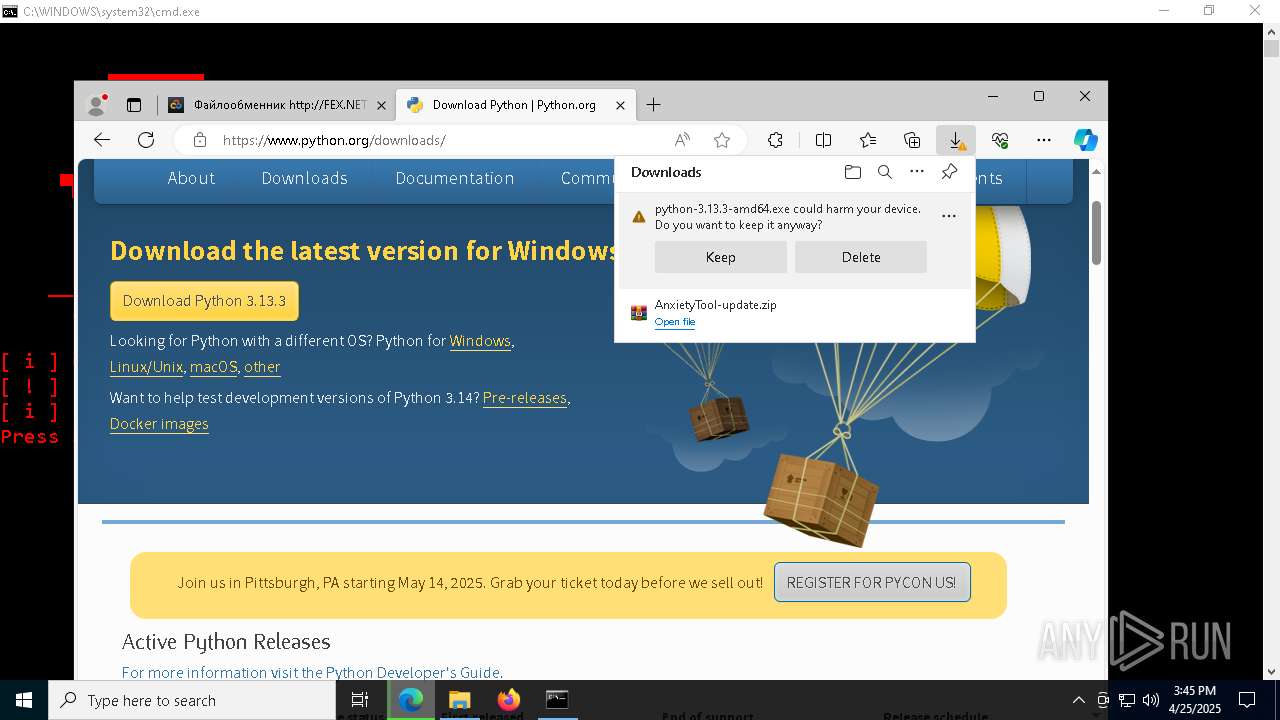The image size is (1280, 720).
Task: Open the Downloads menu on python.org
Action: (x=304, y=178)
